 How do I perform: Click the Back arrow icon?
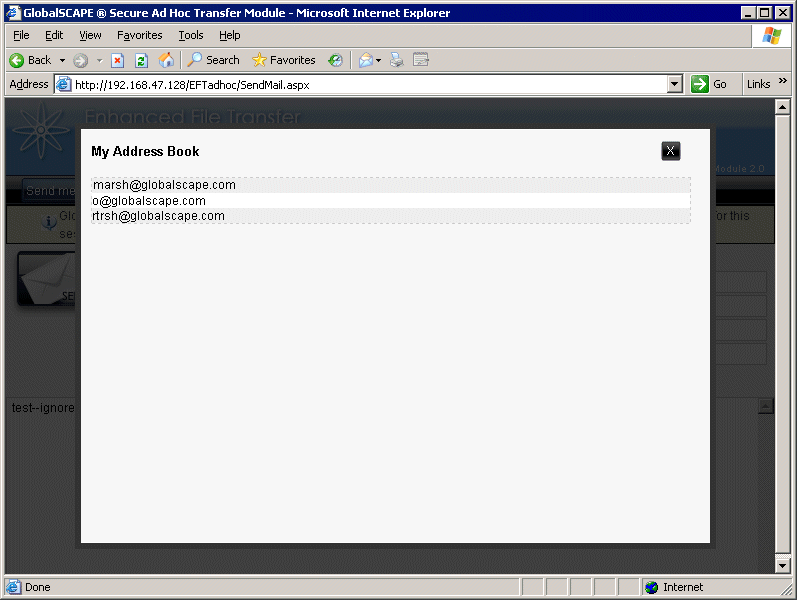point(17,61)
